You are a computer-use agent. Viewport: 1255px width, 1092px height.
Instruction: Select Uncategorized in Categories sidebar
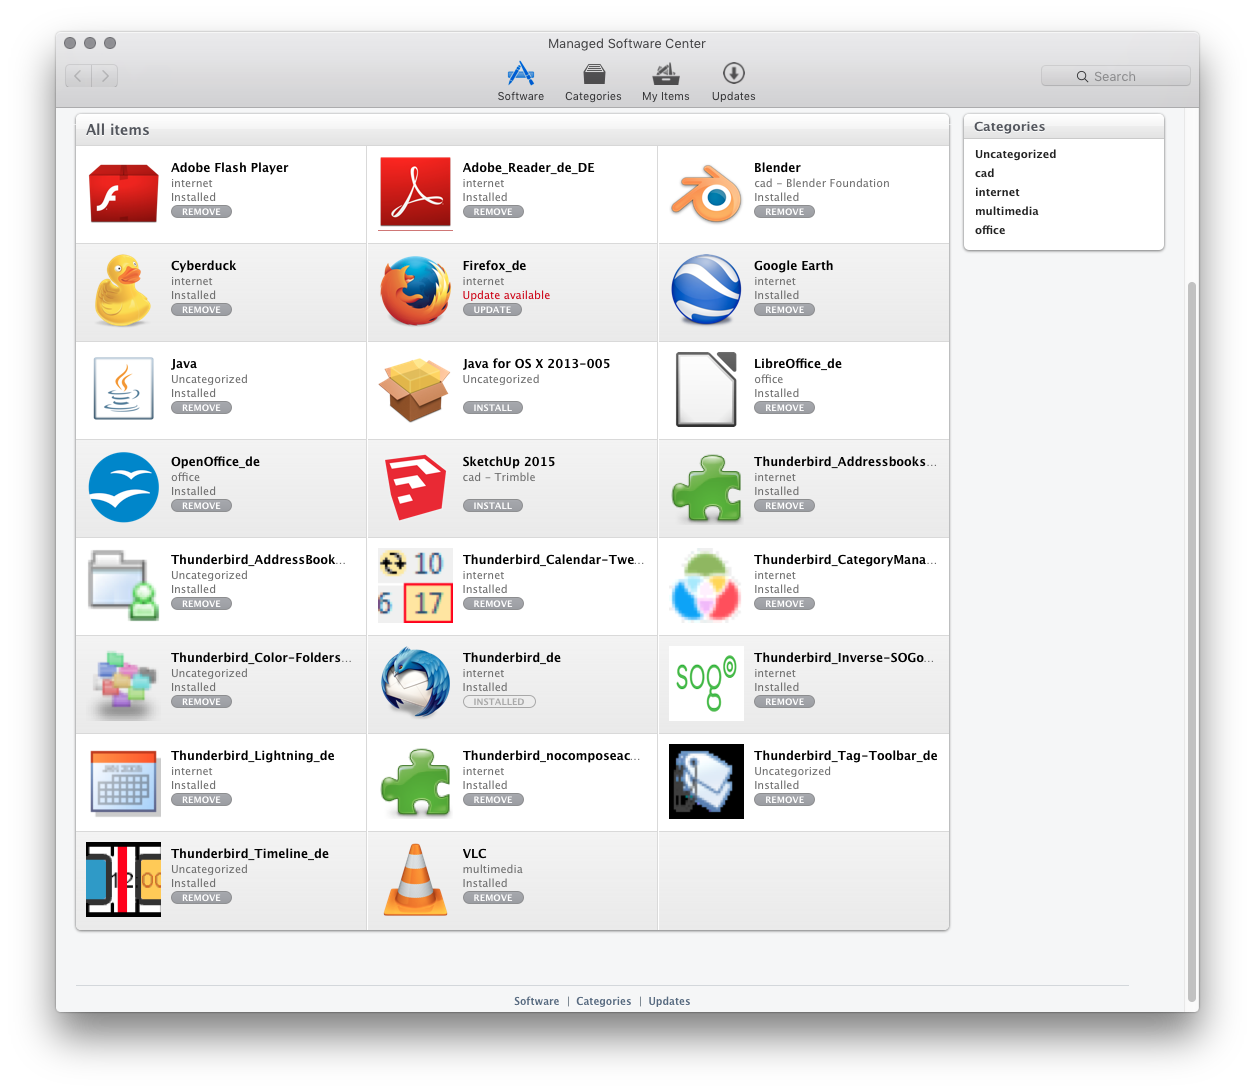pos(1015,154)
